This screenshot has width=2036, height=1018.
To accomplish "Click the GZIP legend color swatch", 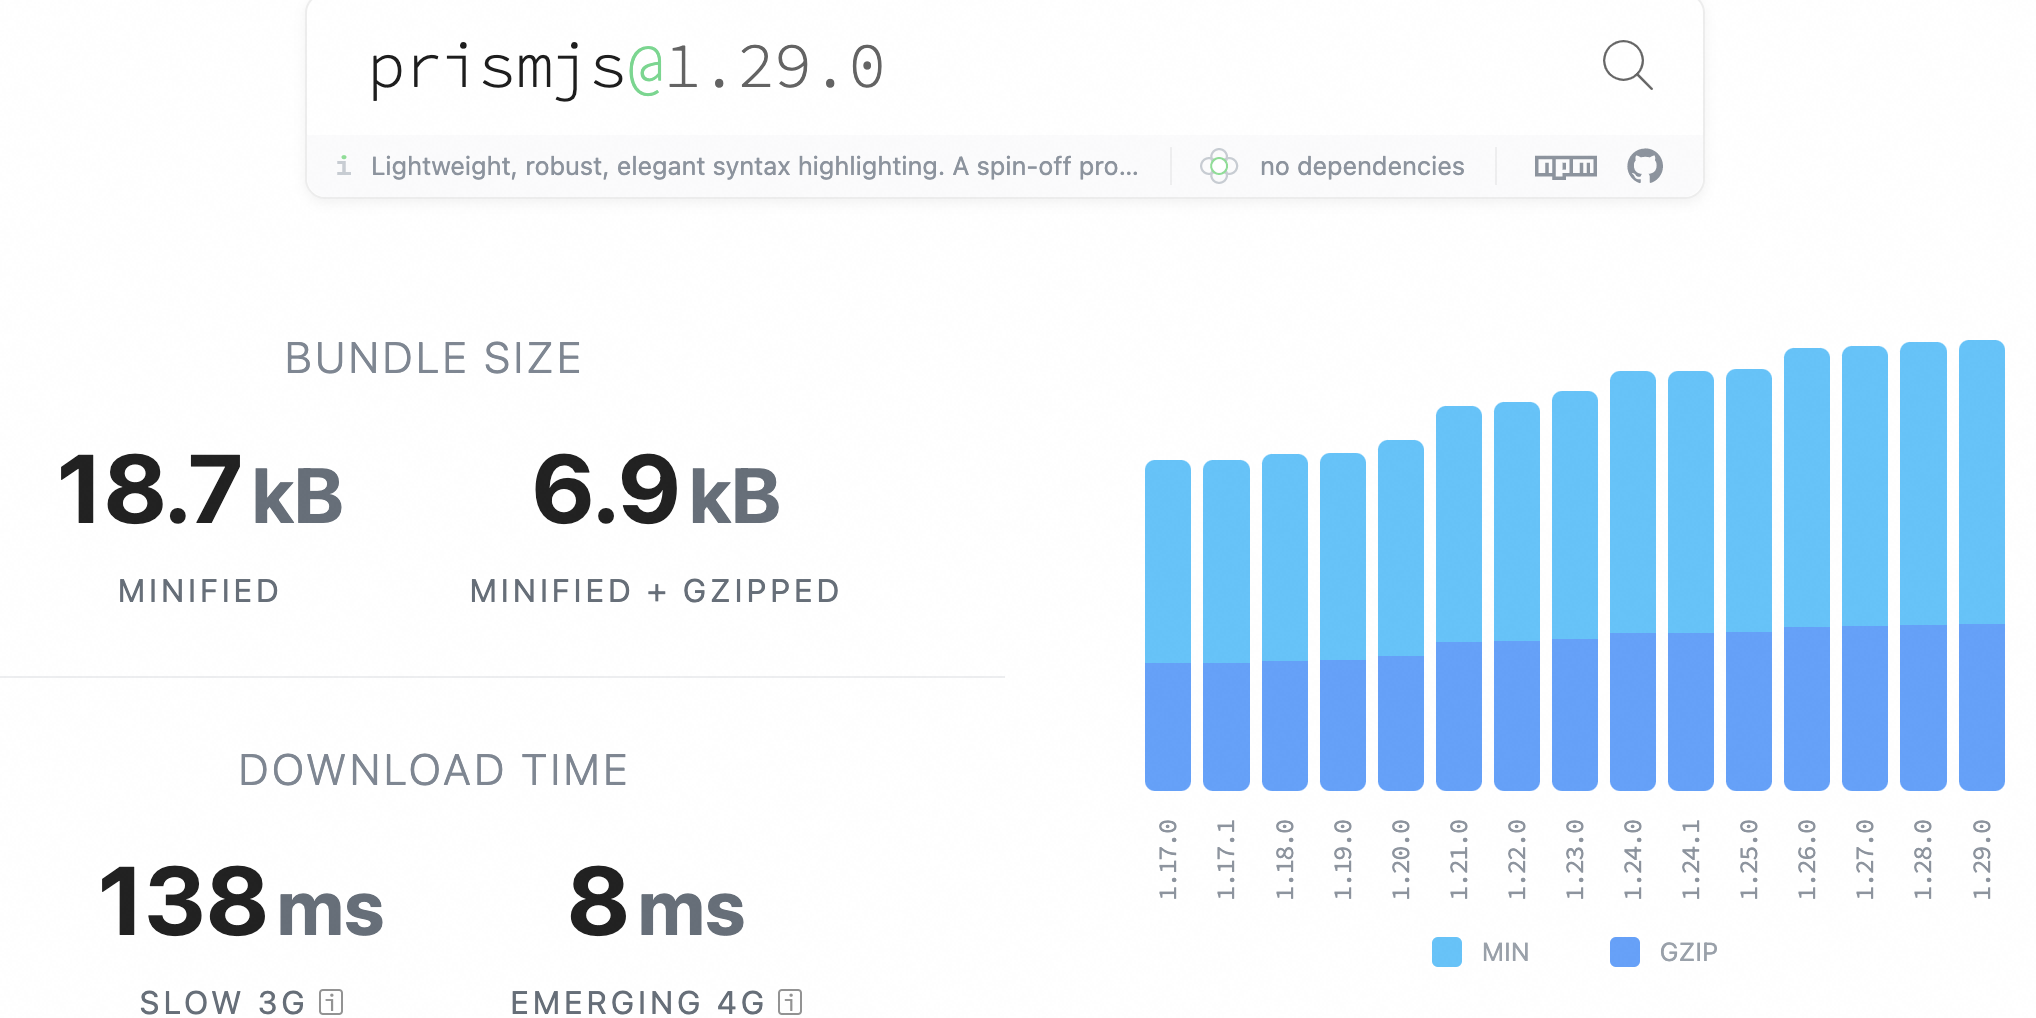I will tap(1625, 952).
